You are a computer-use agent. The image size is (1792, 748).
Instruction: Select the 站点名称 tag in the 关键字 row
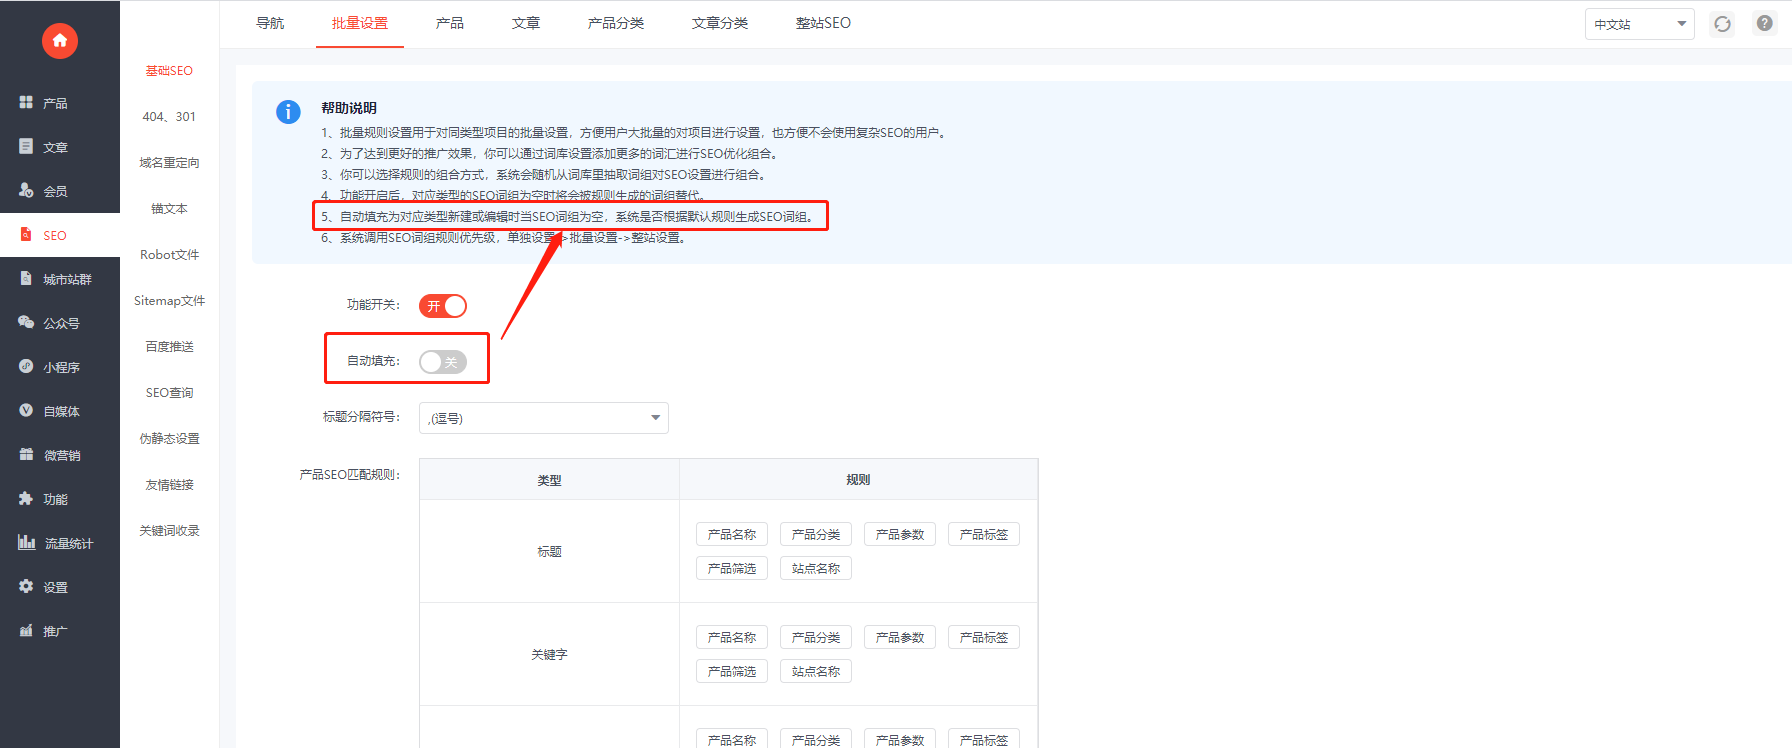click(816, 671)
